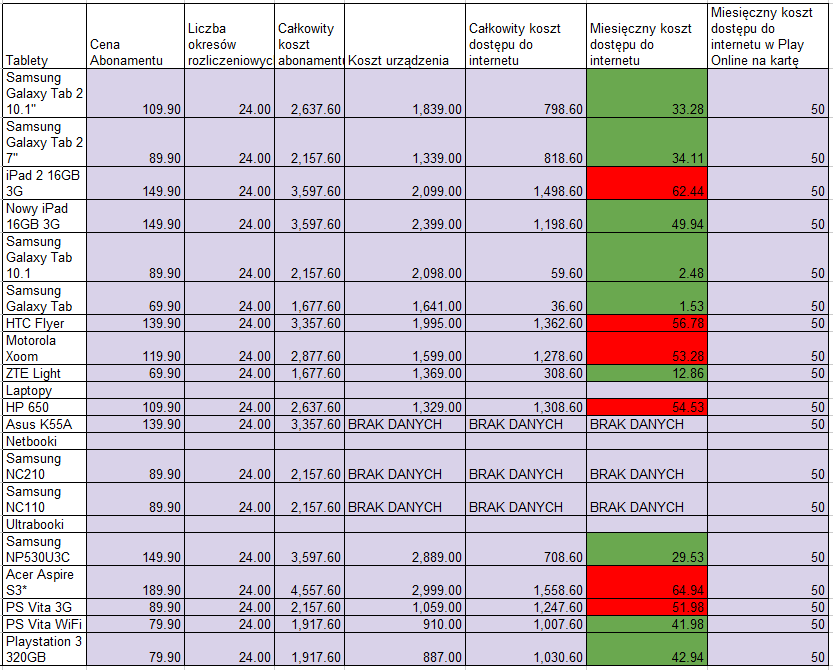This screenshot has height=670, width=833.
Task: Select the green cell with value 1.53
Action: (647, 298)
